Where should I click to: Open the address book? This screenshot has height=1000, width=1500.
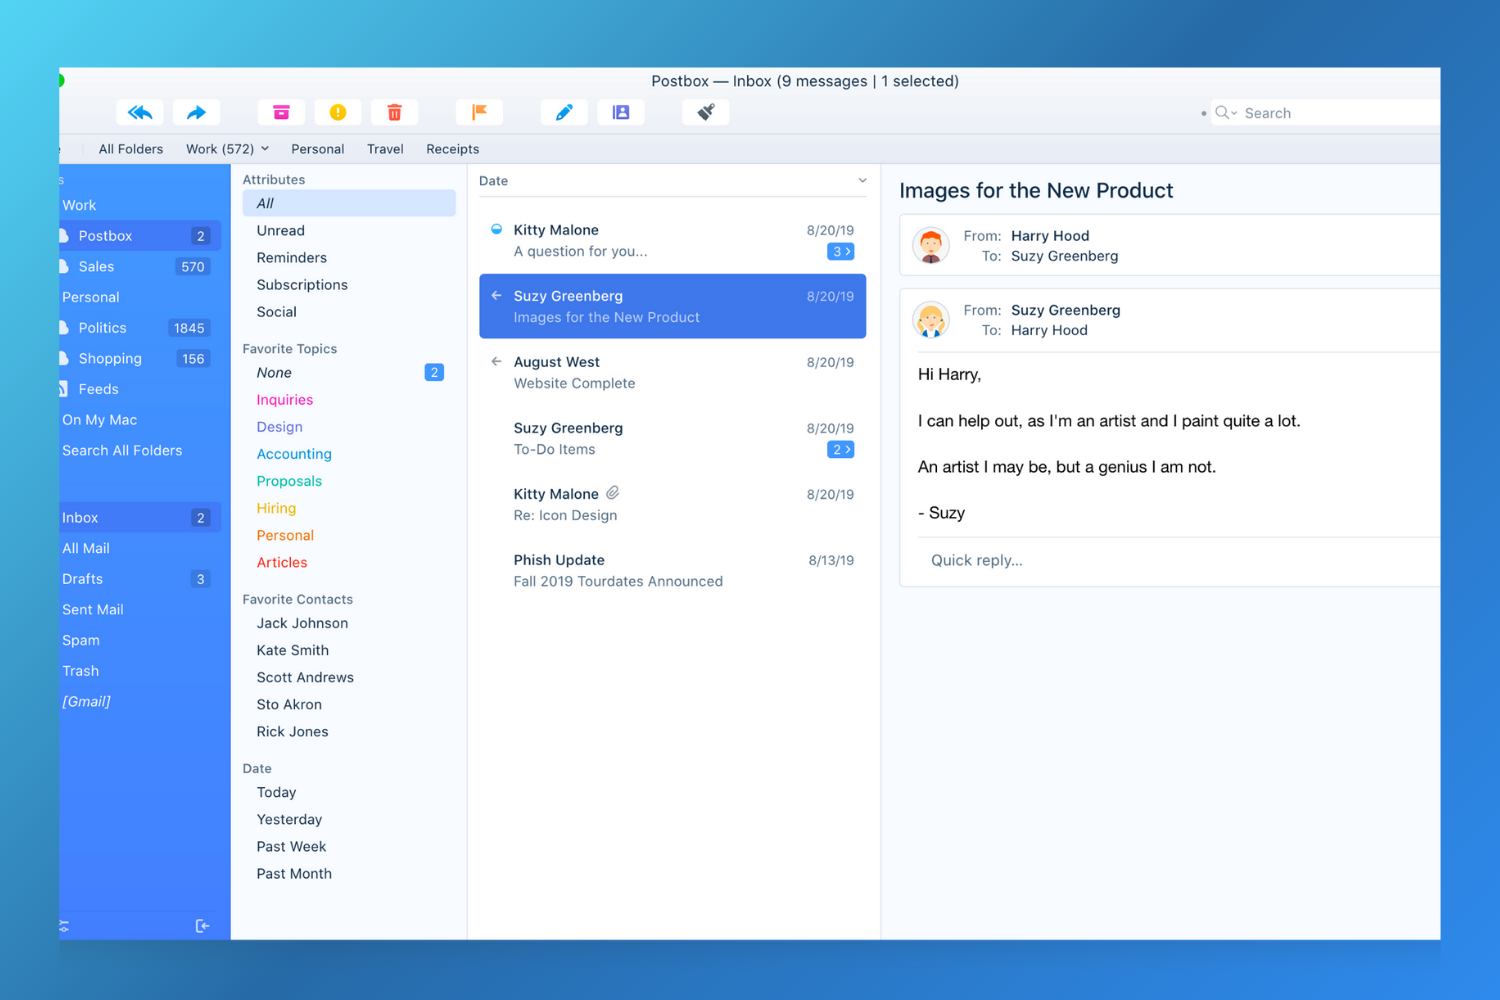621,112
